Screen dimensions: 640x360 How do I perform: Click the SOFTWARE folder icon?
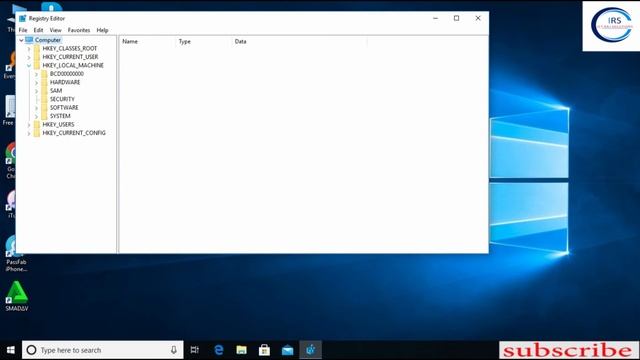tap(44, 107)
